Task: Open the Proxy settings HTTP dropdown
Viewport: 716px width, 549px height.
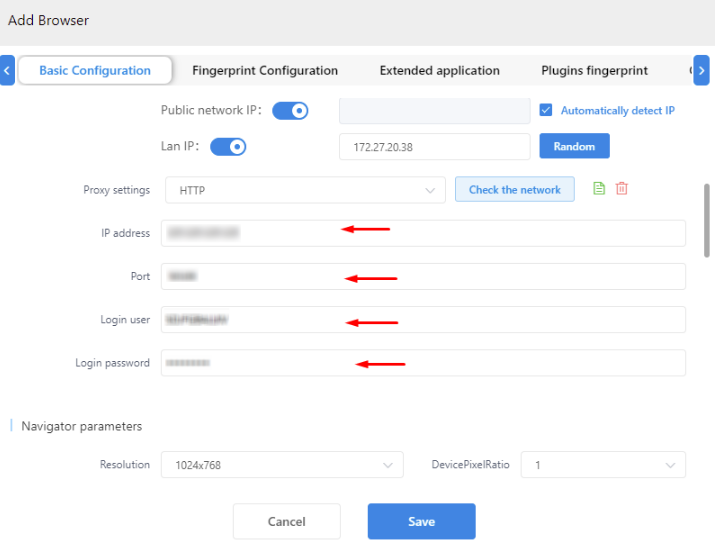Action: click(303, 190)
